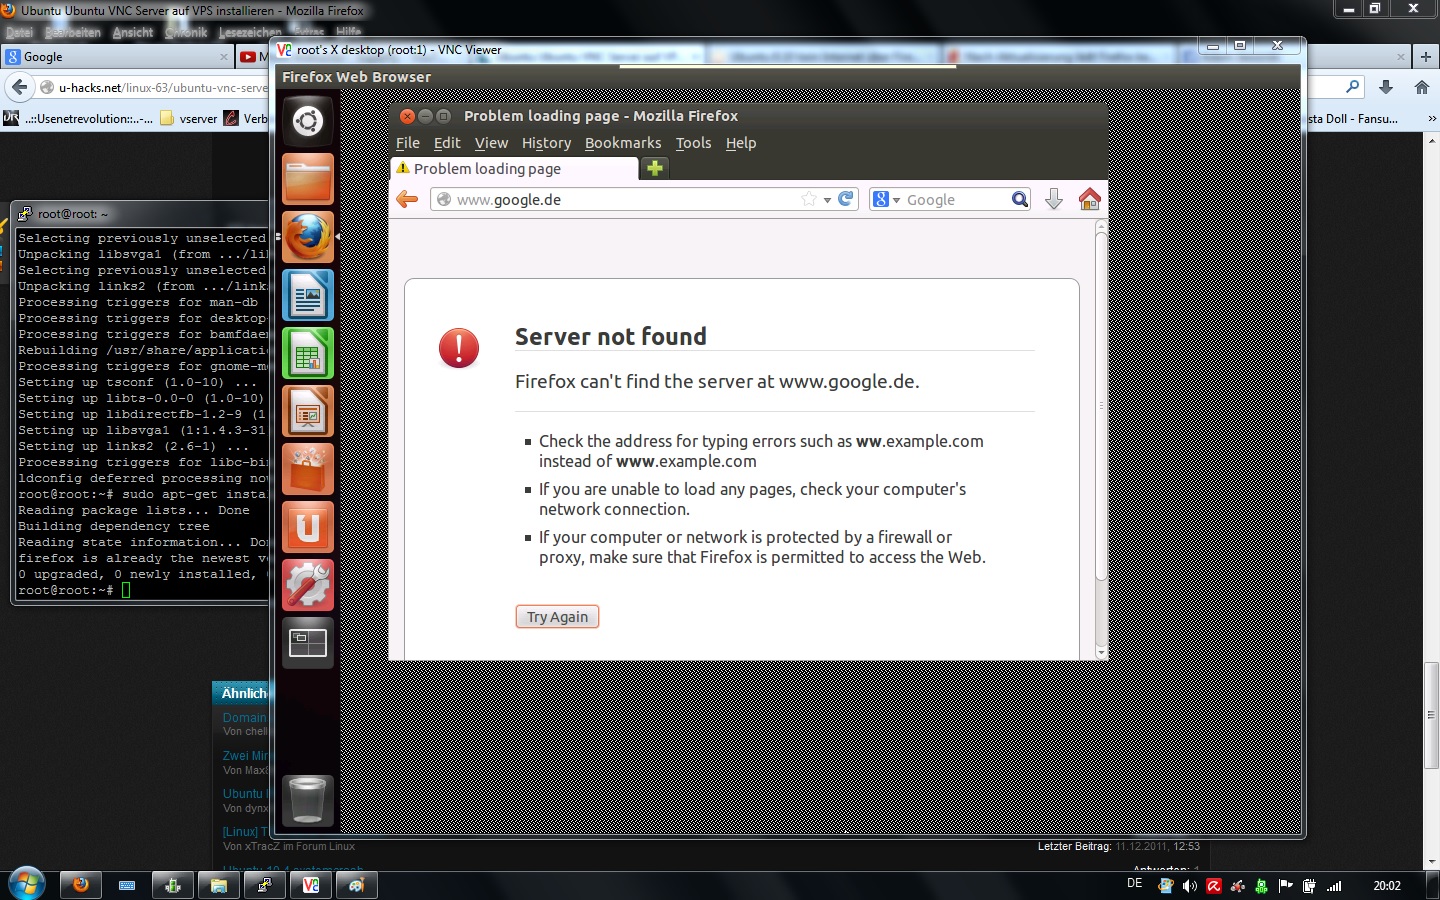The image size is (1440, 900).
Task: Open a new tab with plus button
Action: (x=655, y=168)
